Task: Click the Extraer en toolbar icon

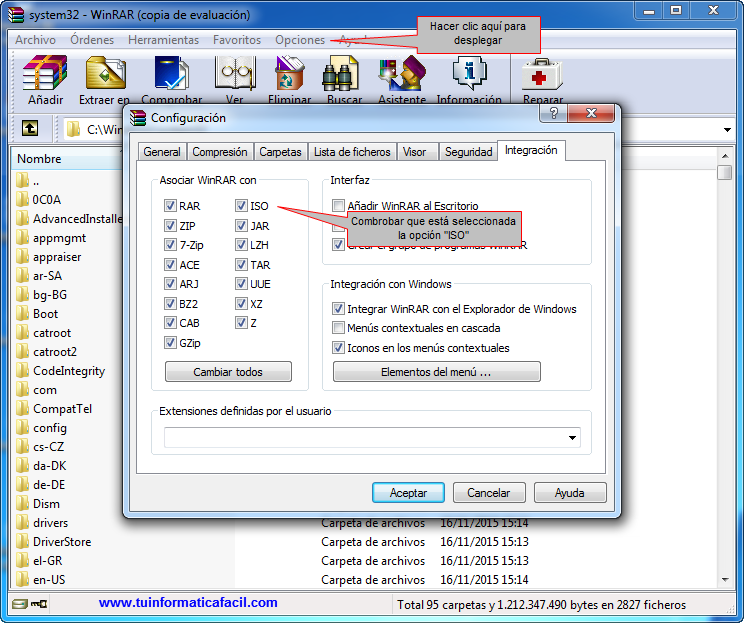Action: [x=105, y=76]
